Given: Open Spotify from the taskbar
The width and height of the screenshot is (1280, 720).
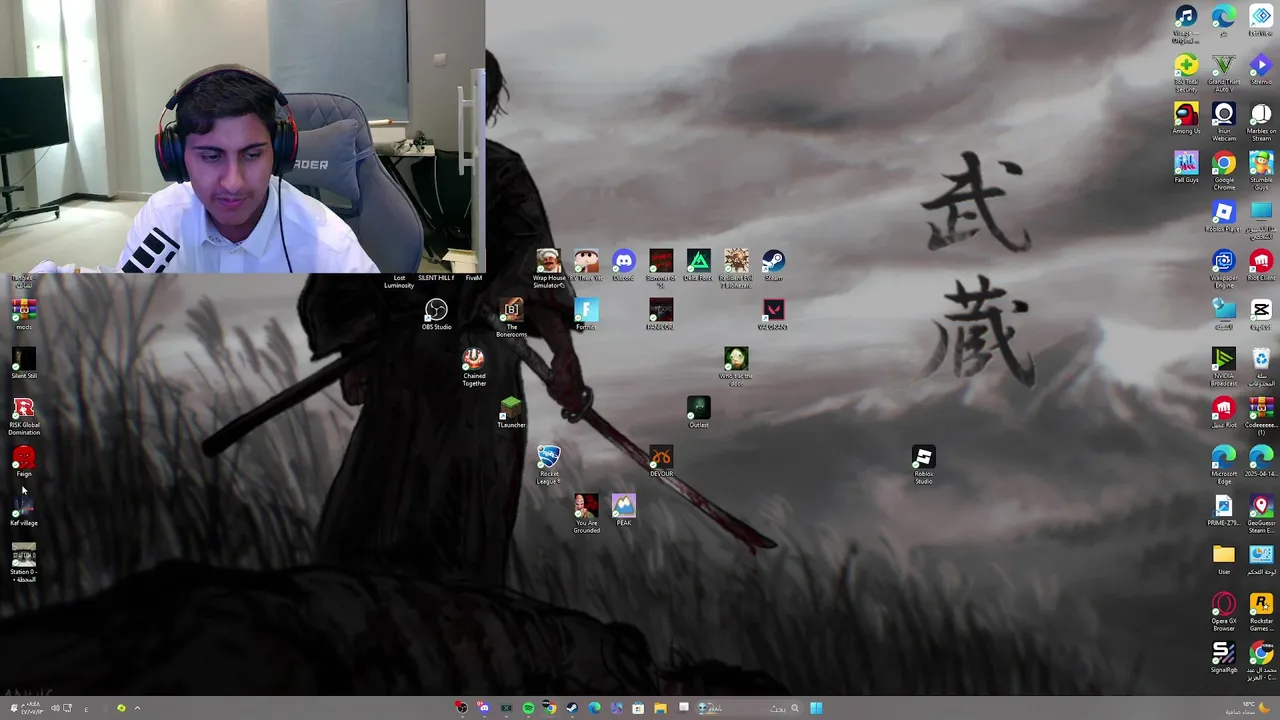Looking at the screenshot, I should 528,708.
